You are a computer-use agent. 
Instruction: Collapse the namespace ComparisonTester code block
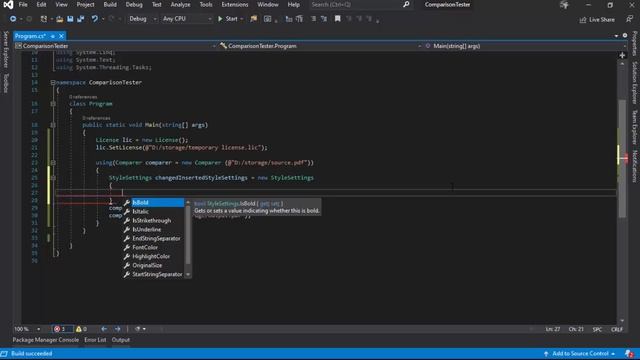[x=53, y=82]
